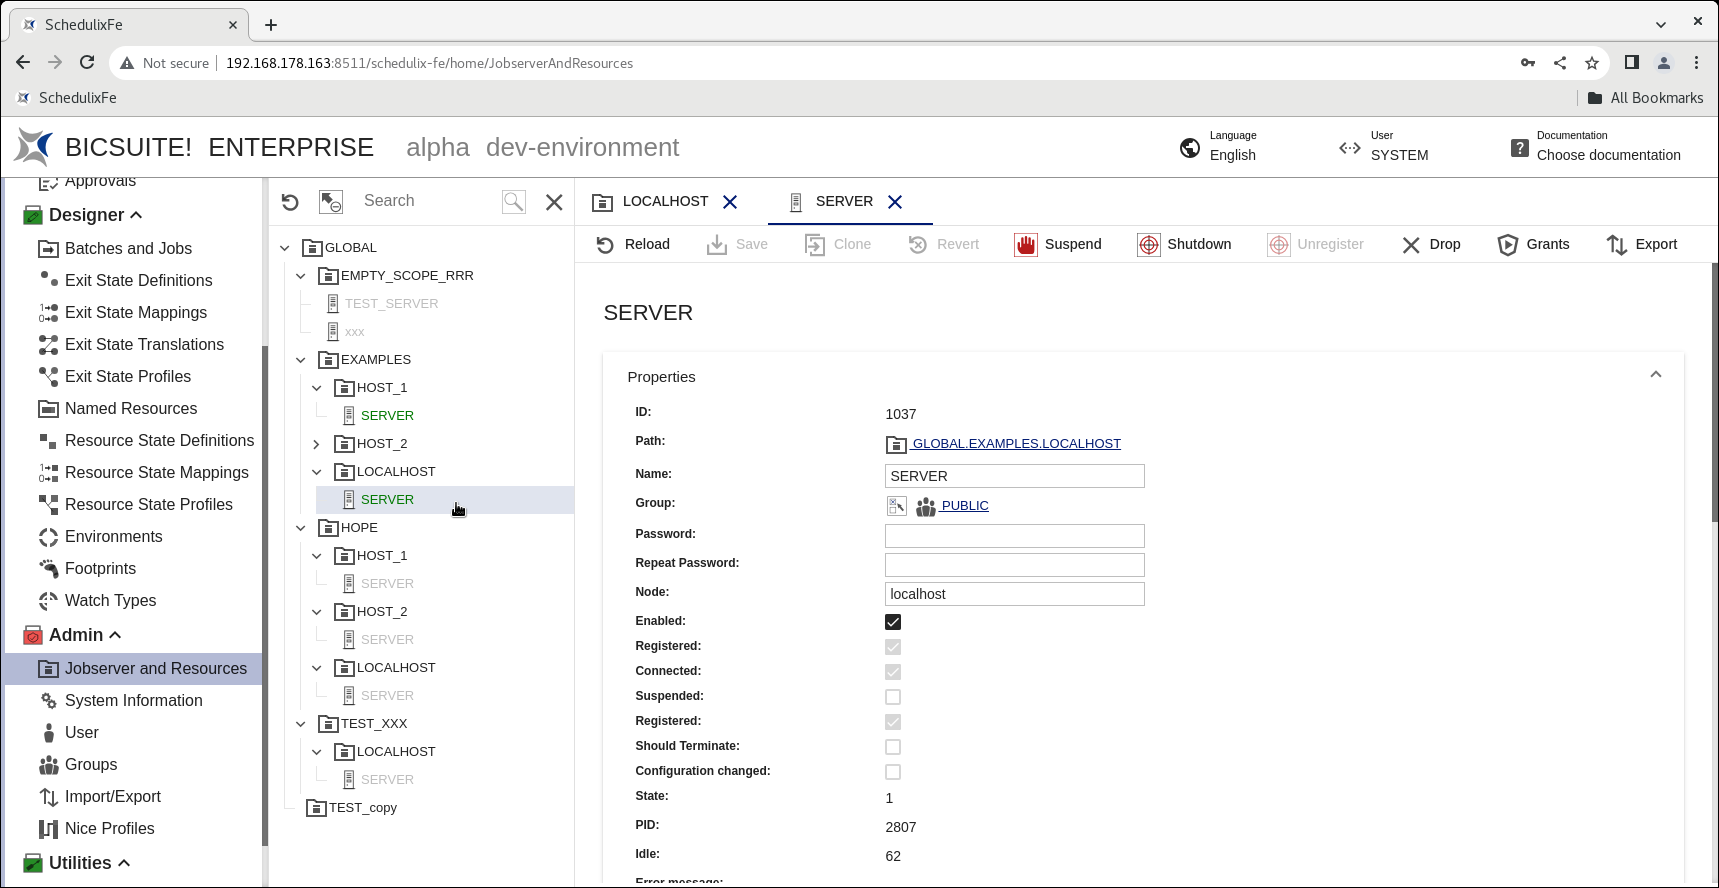Switch to the LOCALHOST tab

(x=664, y=202)
